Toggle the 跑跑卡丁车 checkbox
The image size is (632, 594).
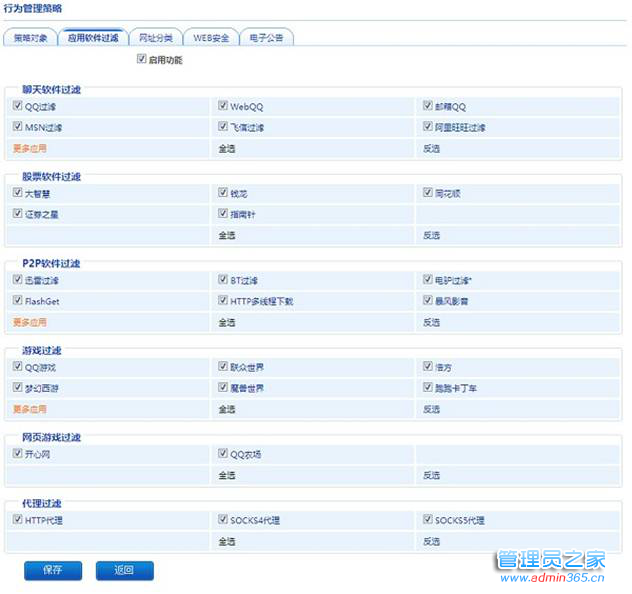click(428, 388)
